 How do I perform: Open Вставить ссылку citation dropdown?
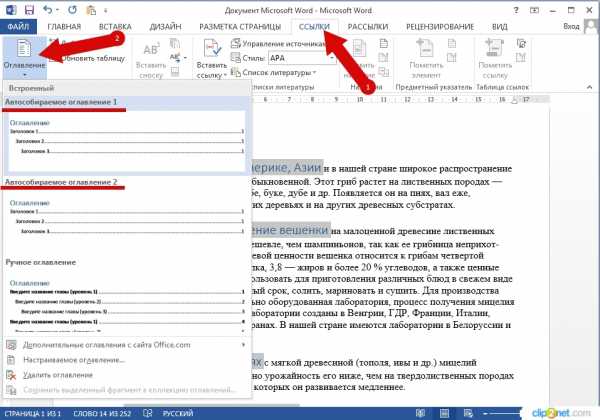pos(212,59)
